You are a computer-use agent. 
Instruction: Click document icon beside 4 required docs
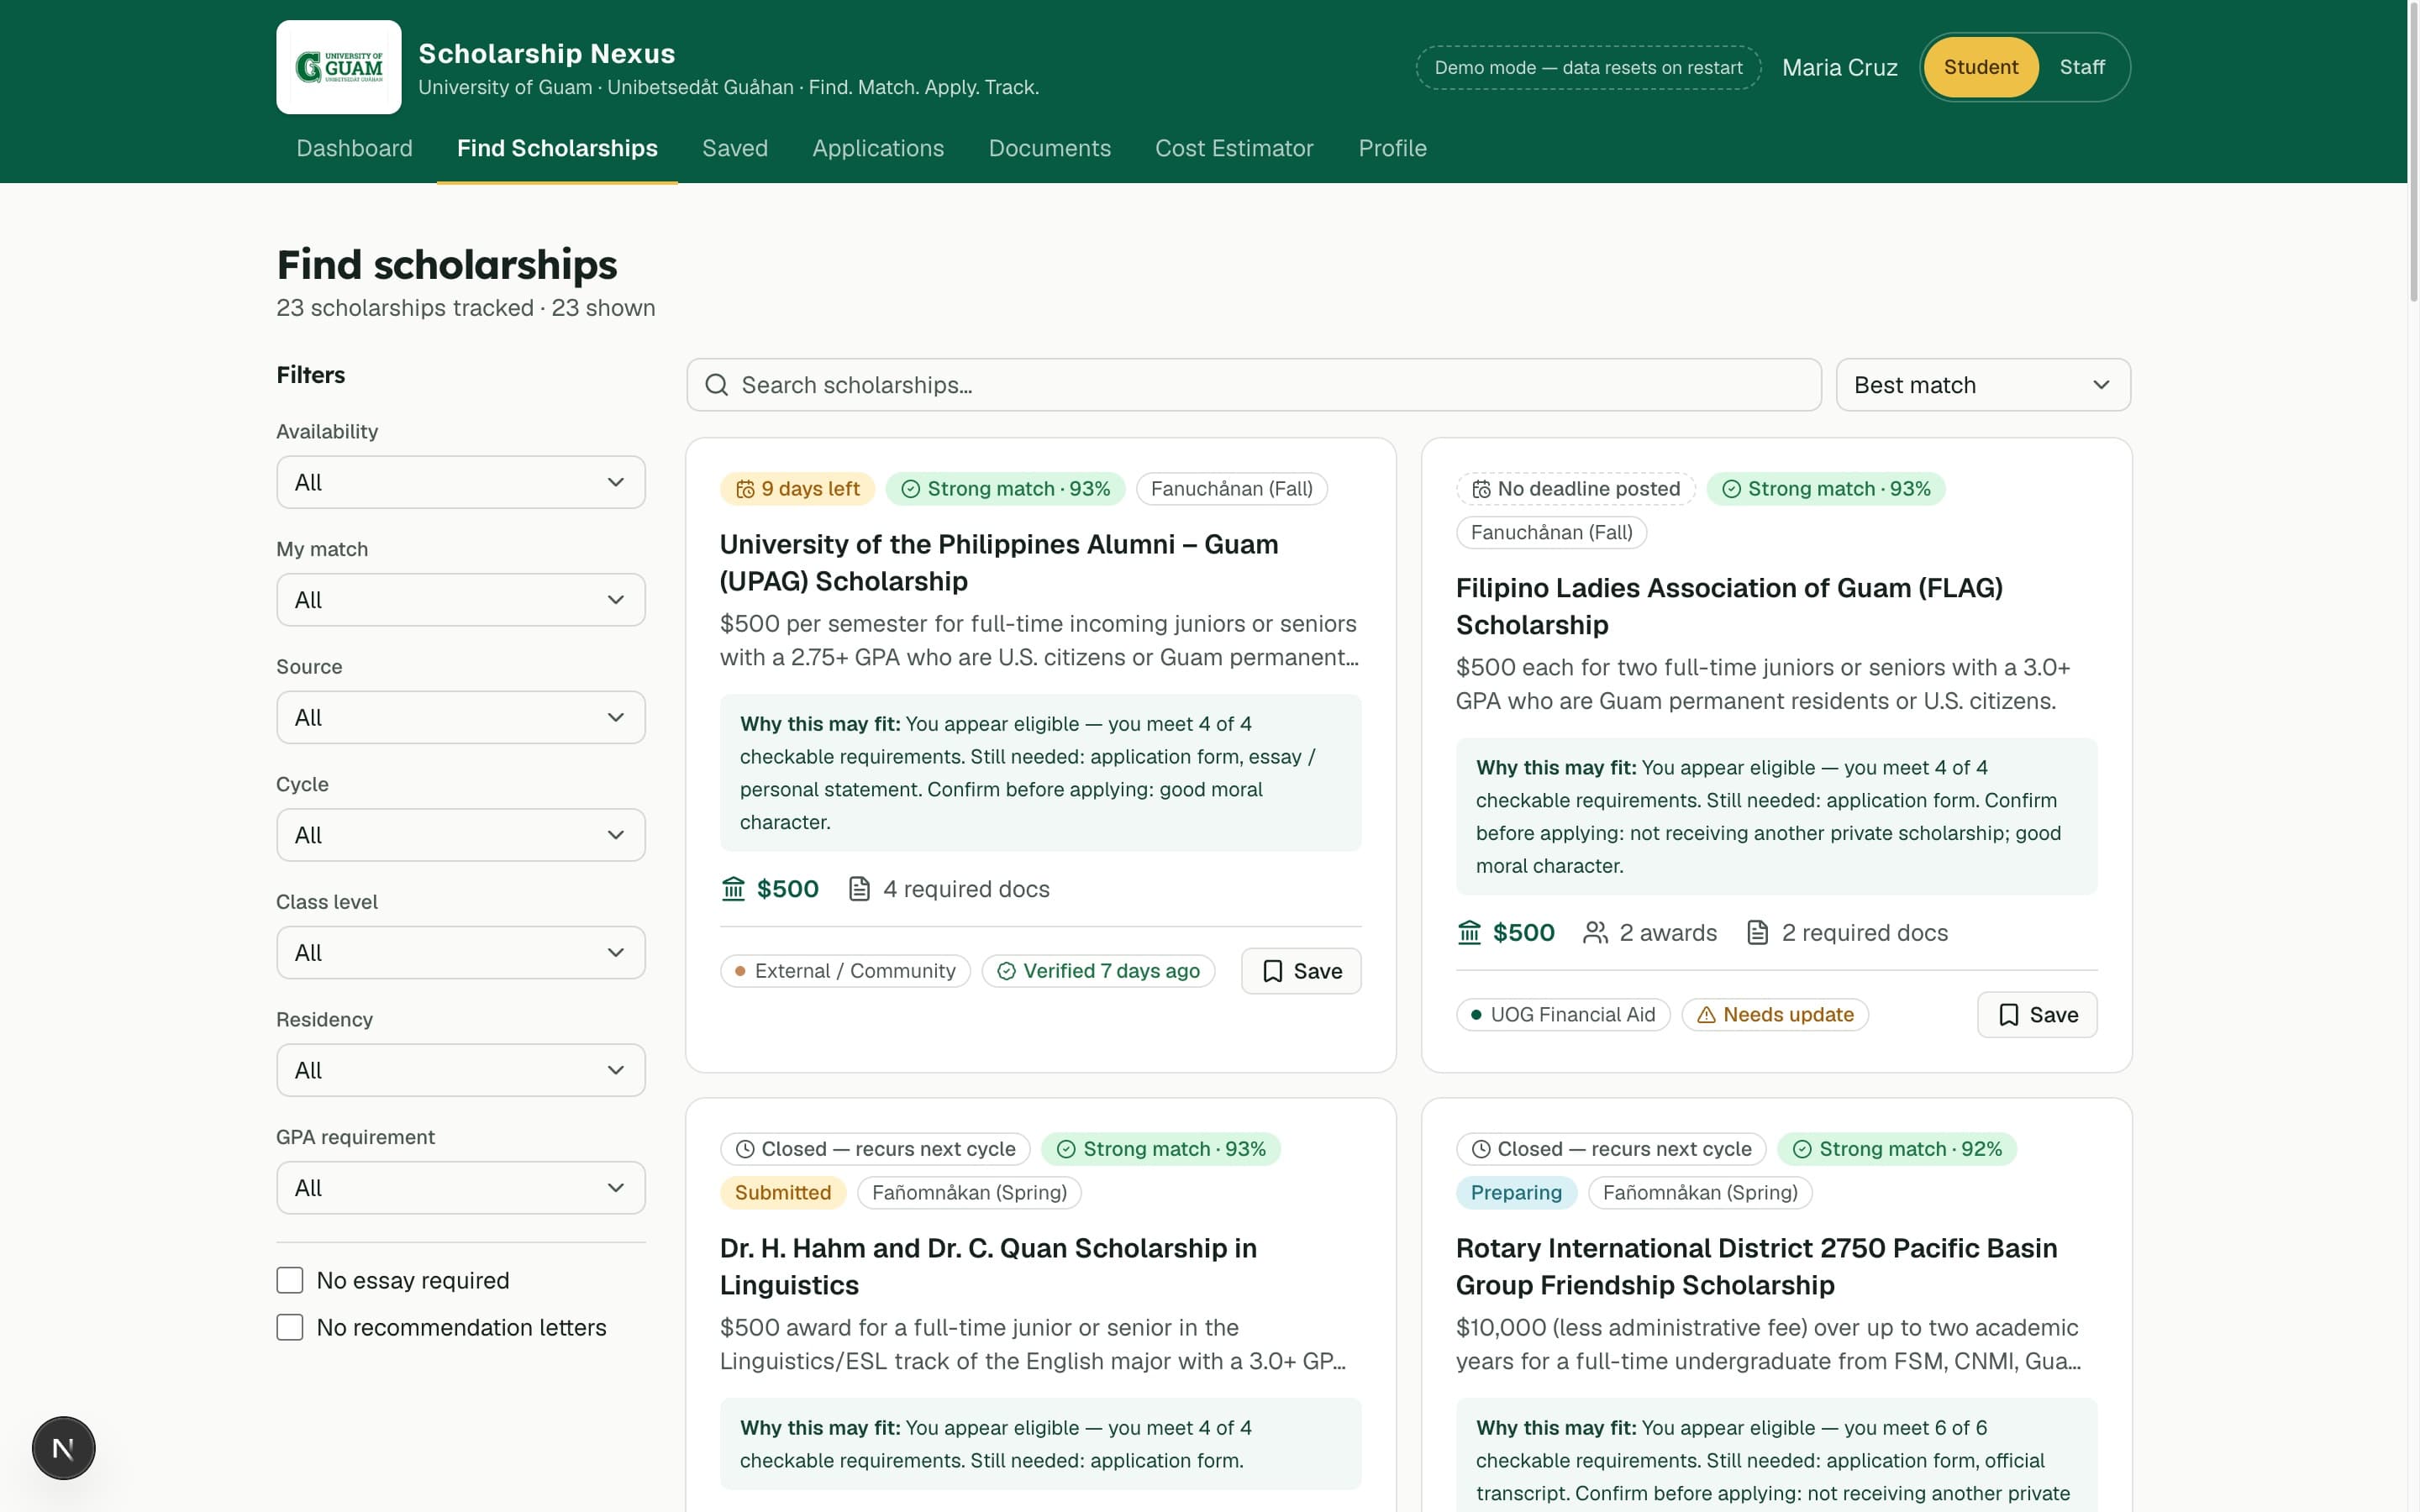pos(859,889)
